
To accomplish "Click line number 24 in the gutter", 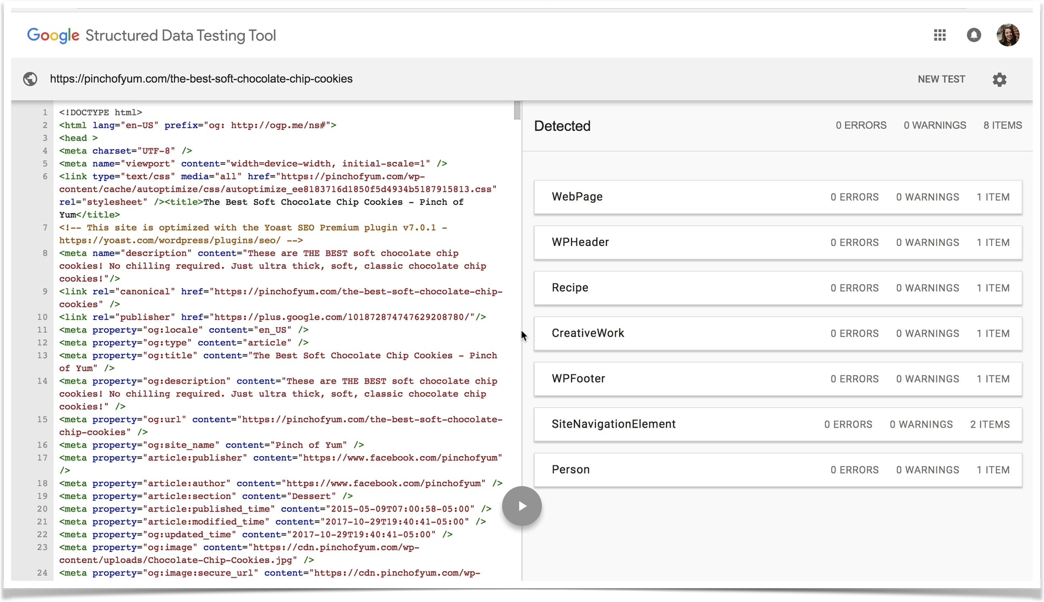I will [x=43, y=573].
